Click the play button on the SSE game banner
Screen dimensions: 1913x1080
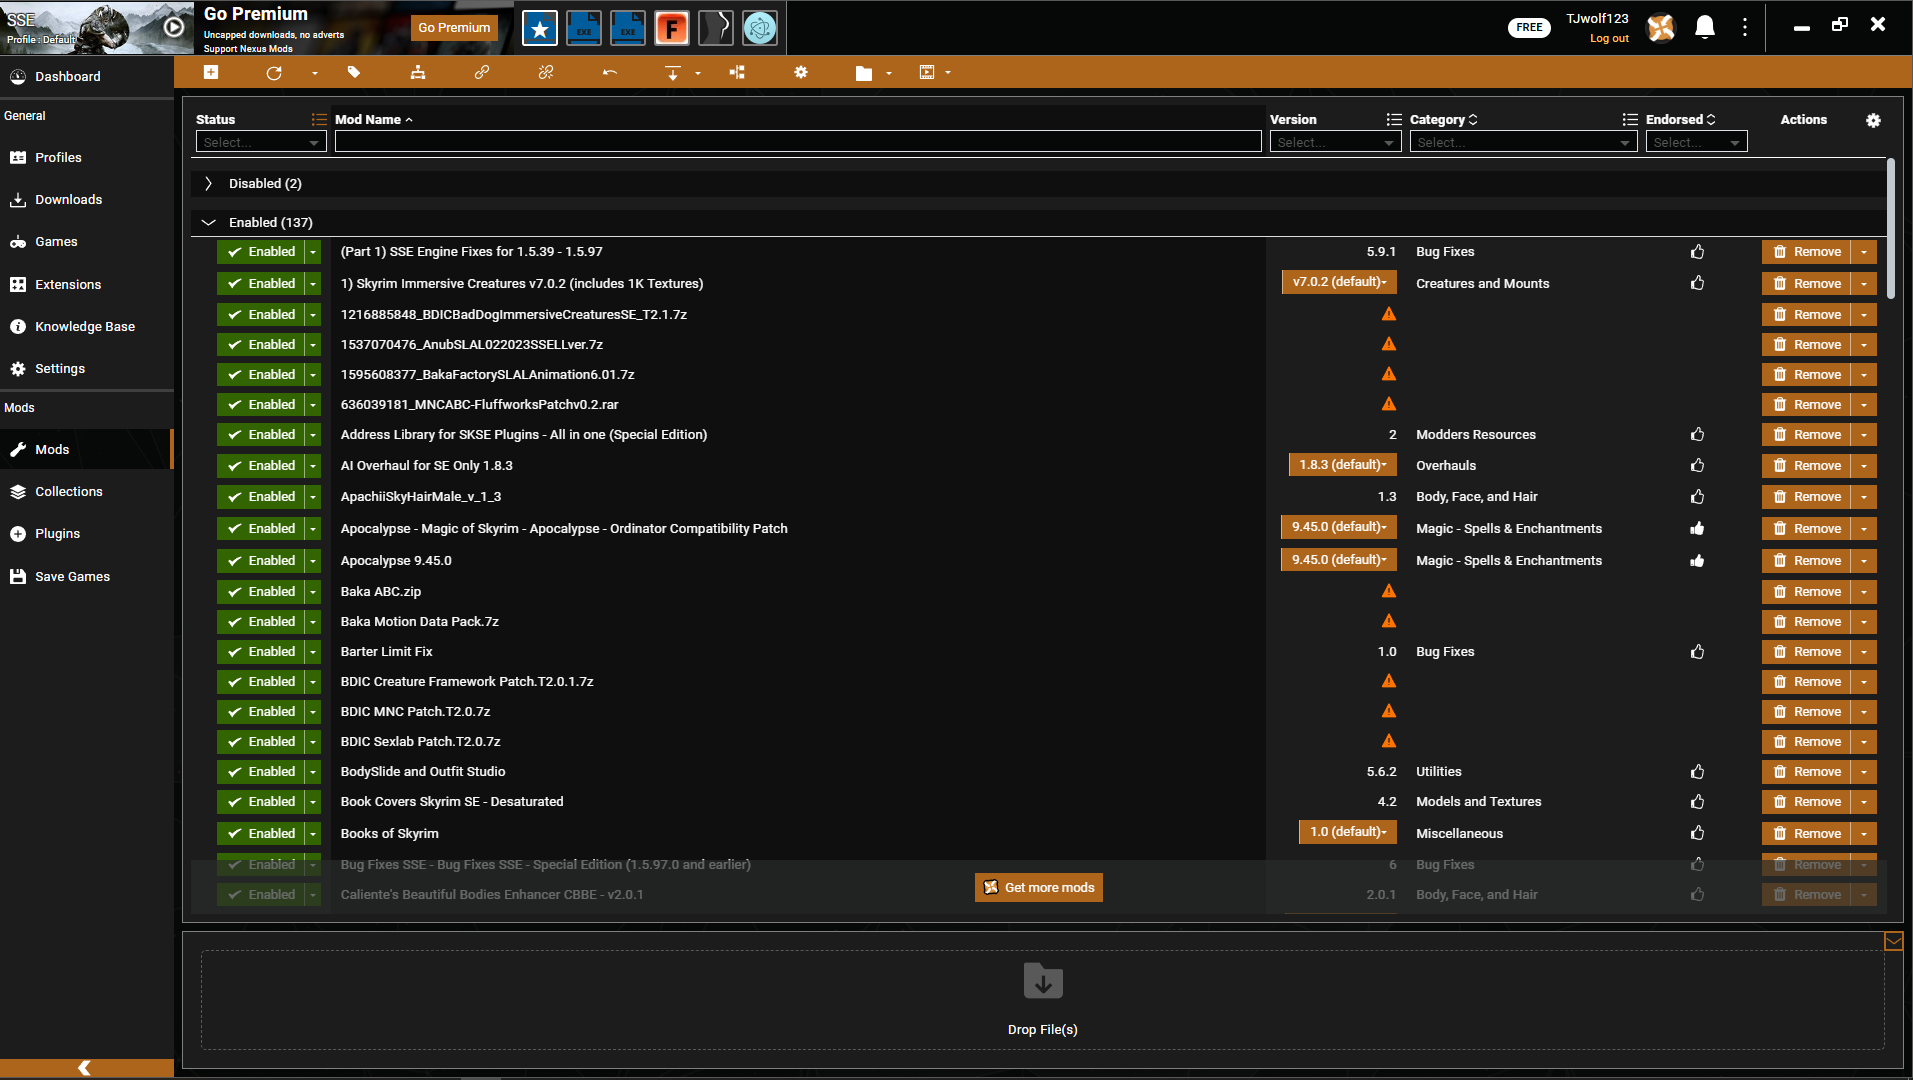(173, 27)
